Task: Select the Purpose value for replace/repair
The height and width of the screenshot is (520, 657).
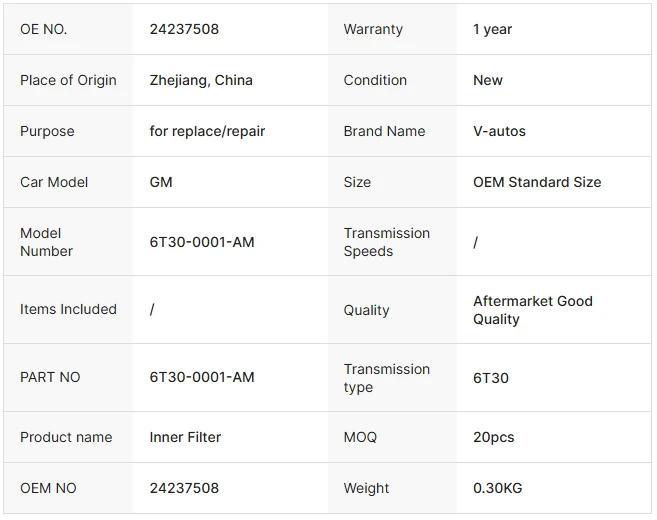Action: (x=207, y=132)
